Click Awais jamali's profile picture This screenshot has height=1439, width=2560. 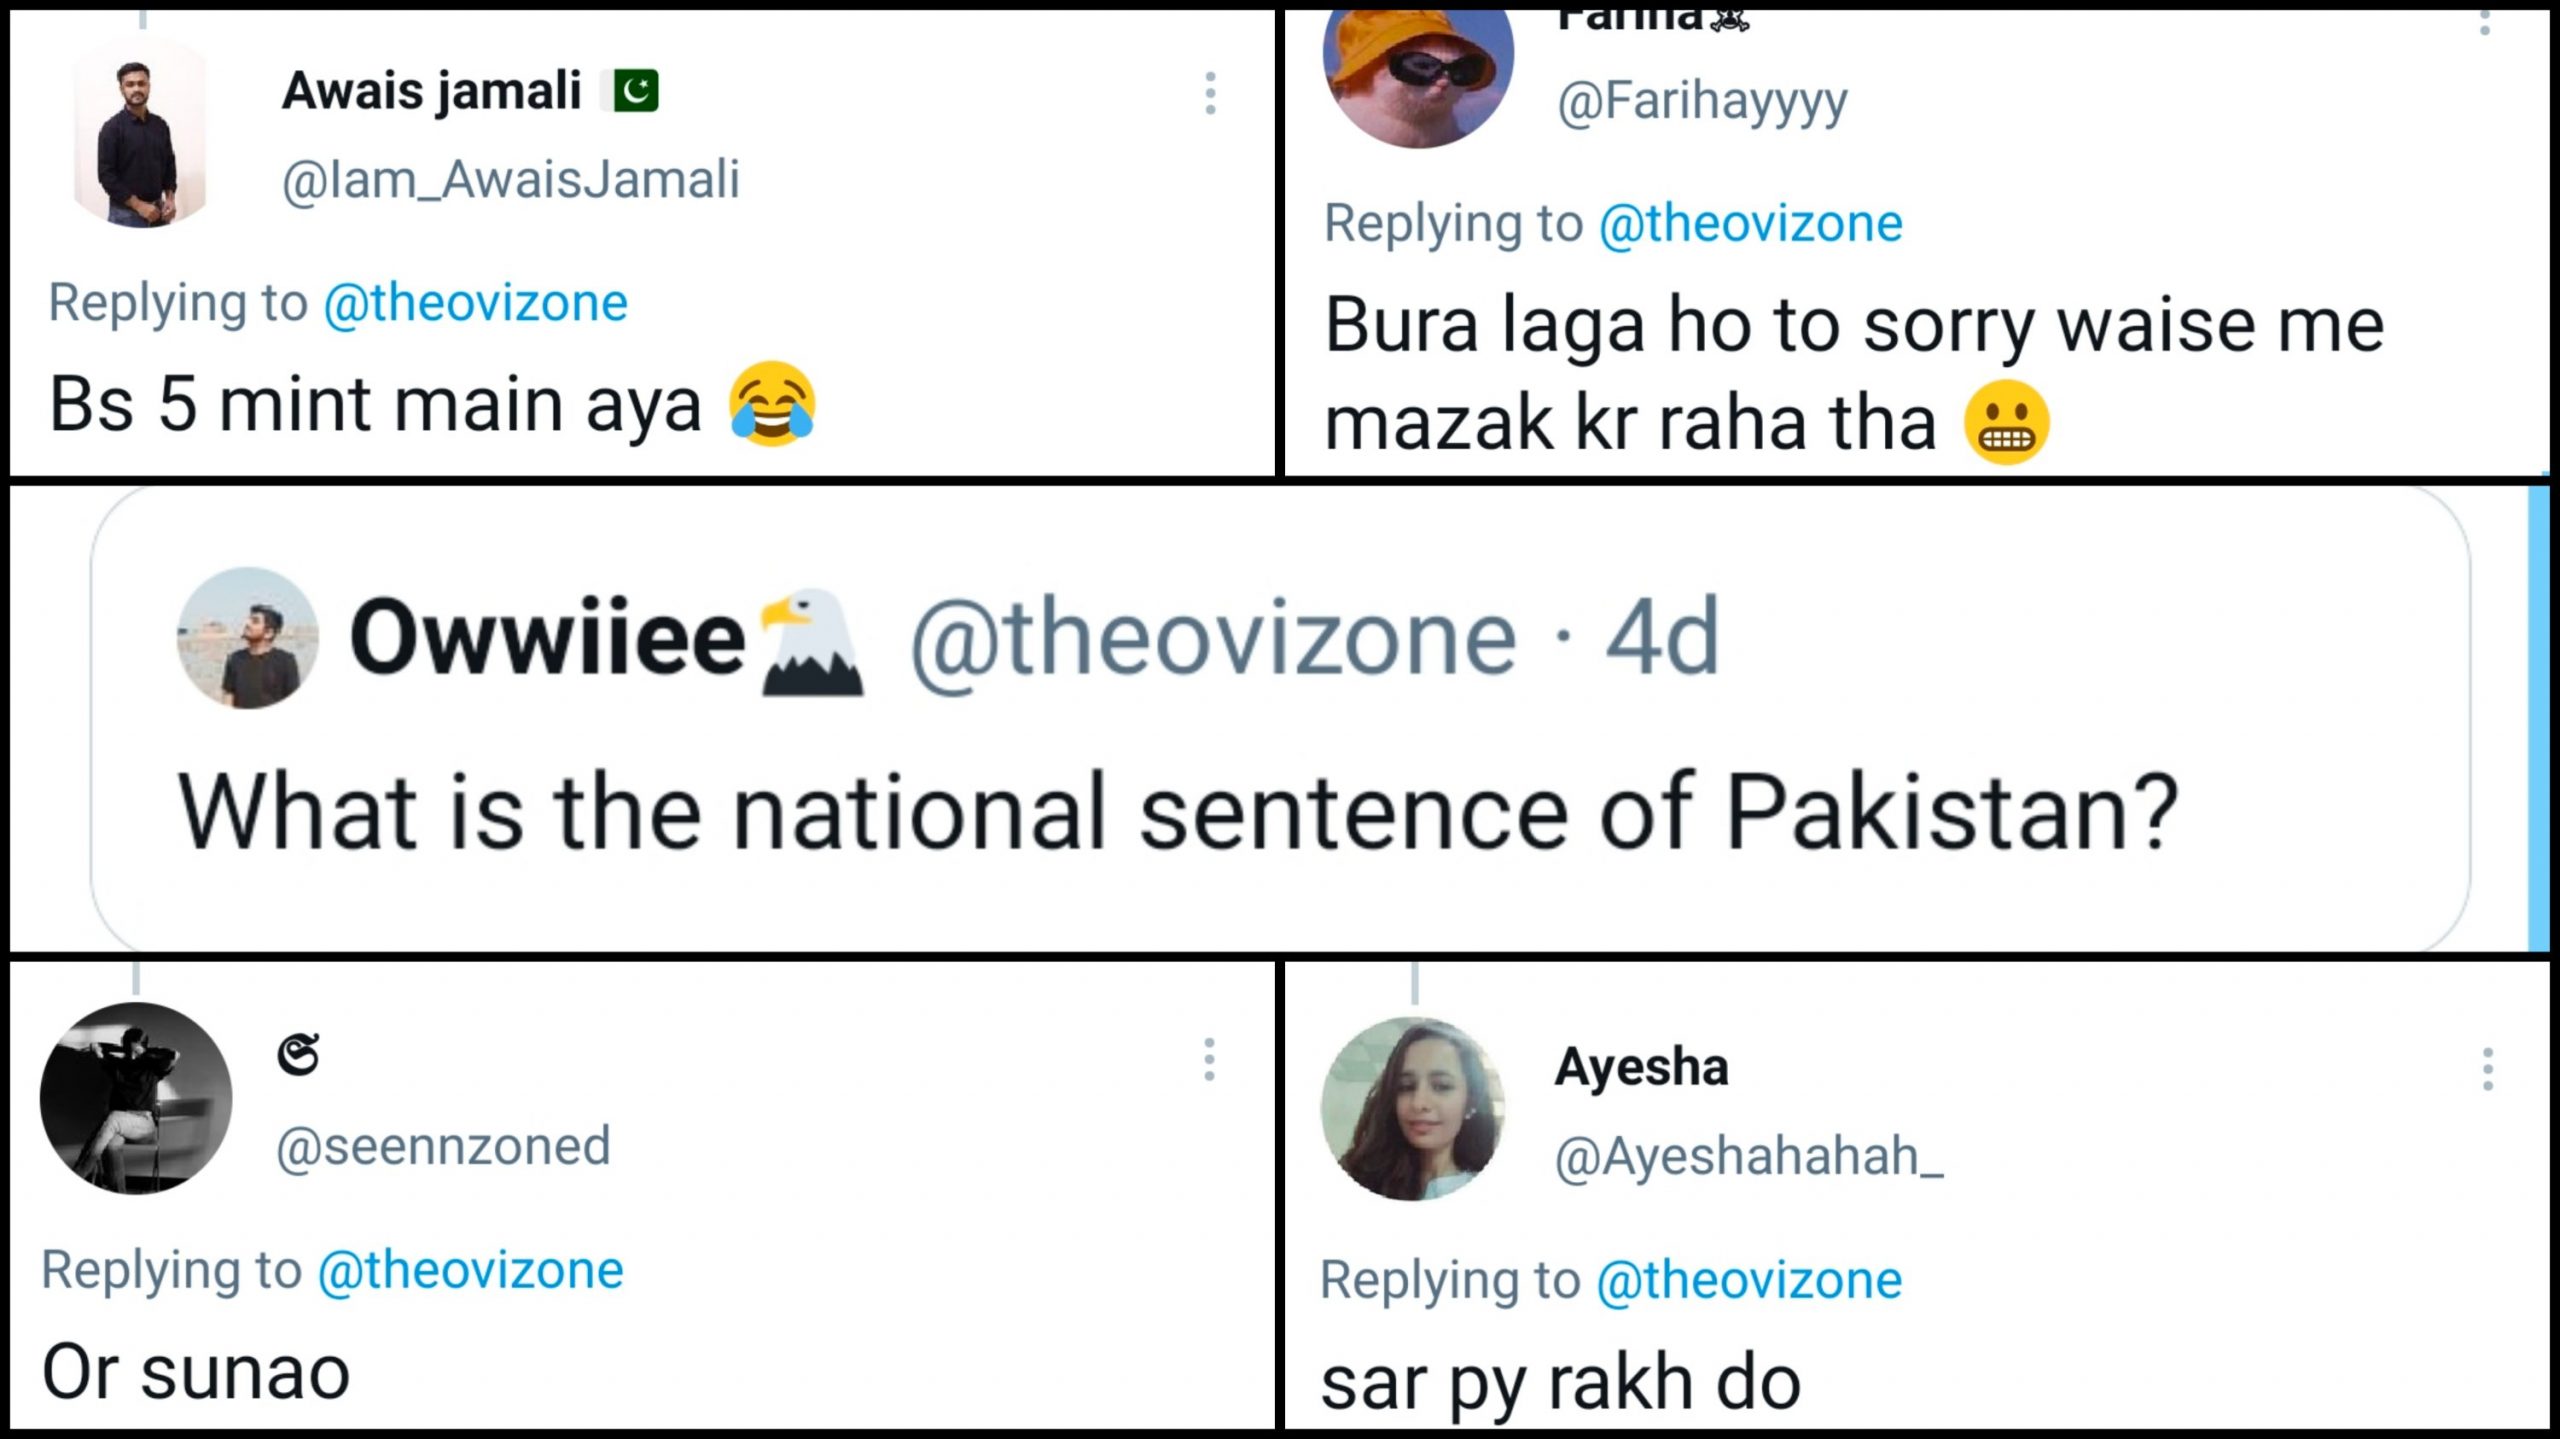tap(139, 135)
